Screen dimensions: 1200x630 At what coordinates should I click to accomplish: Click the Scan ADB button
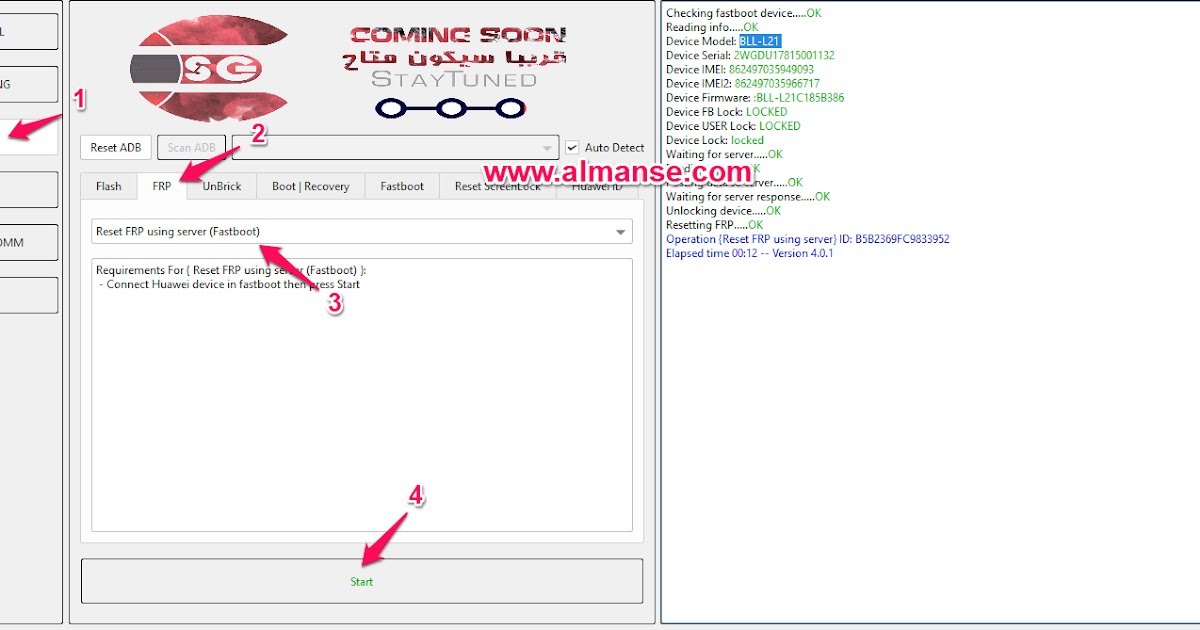[x=191, y=147]
